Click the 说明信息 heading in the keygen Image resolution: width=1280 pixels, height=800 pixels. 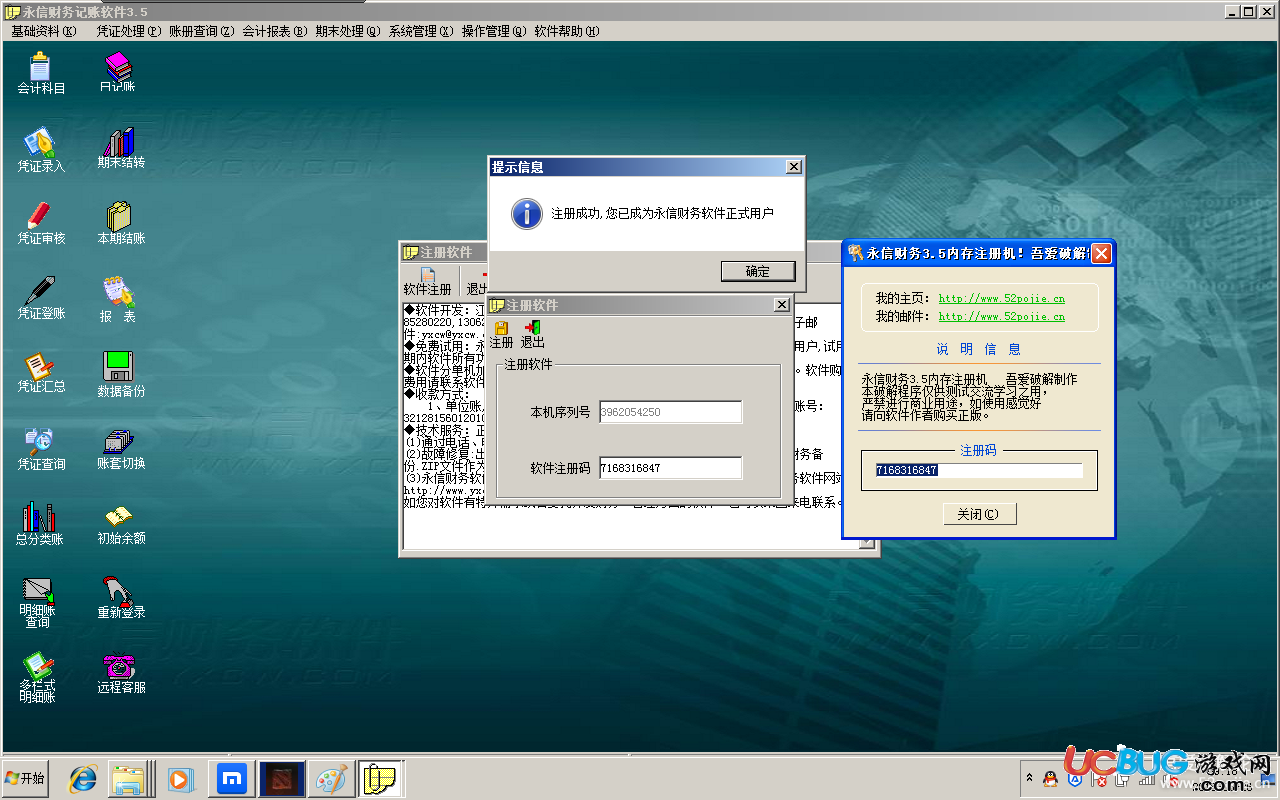979,349
